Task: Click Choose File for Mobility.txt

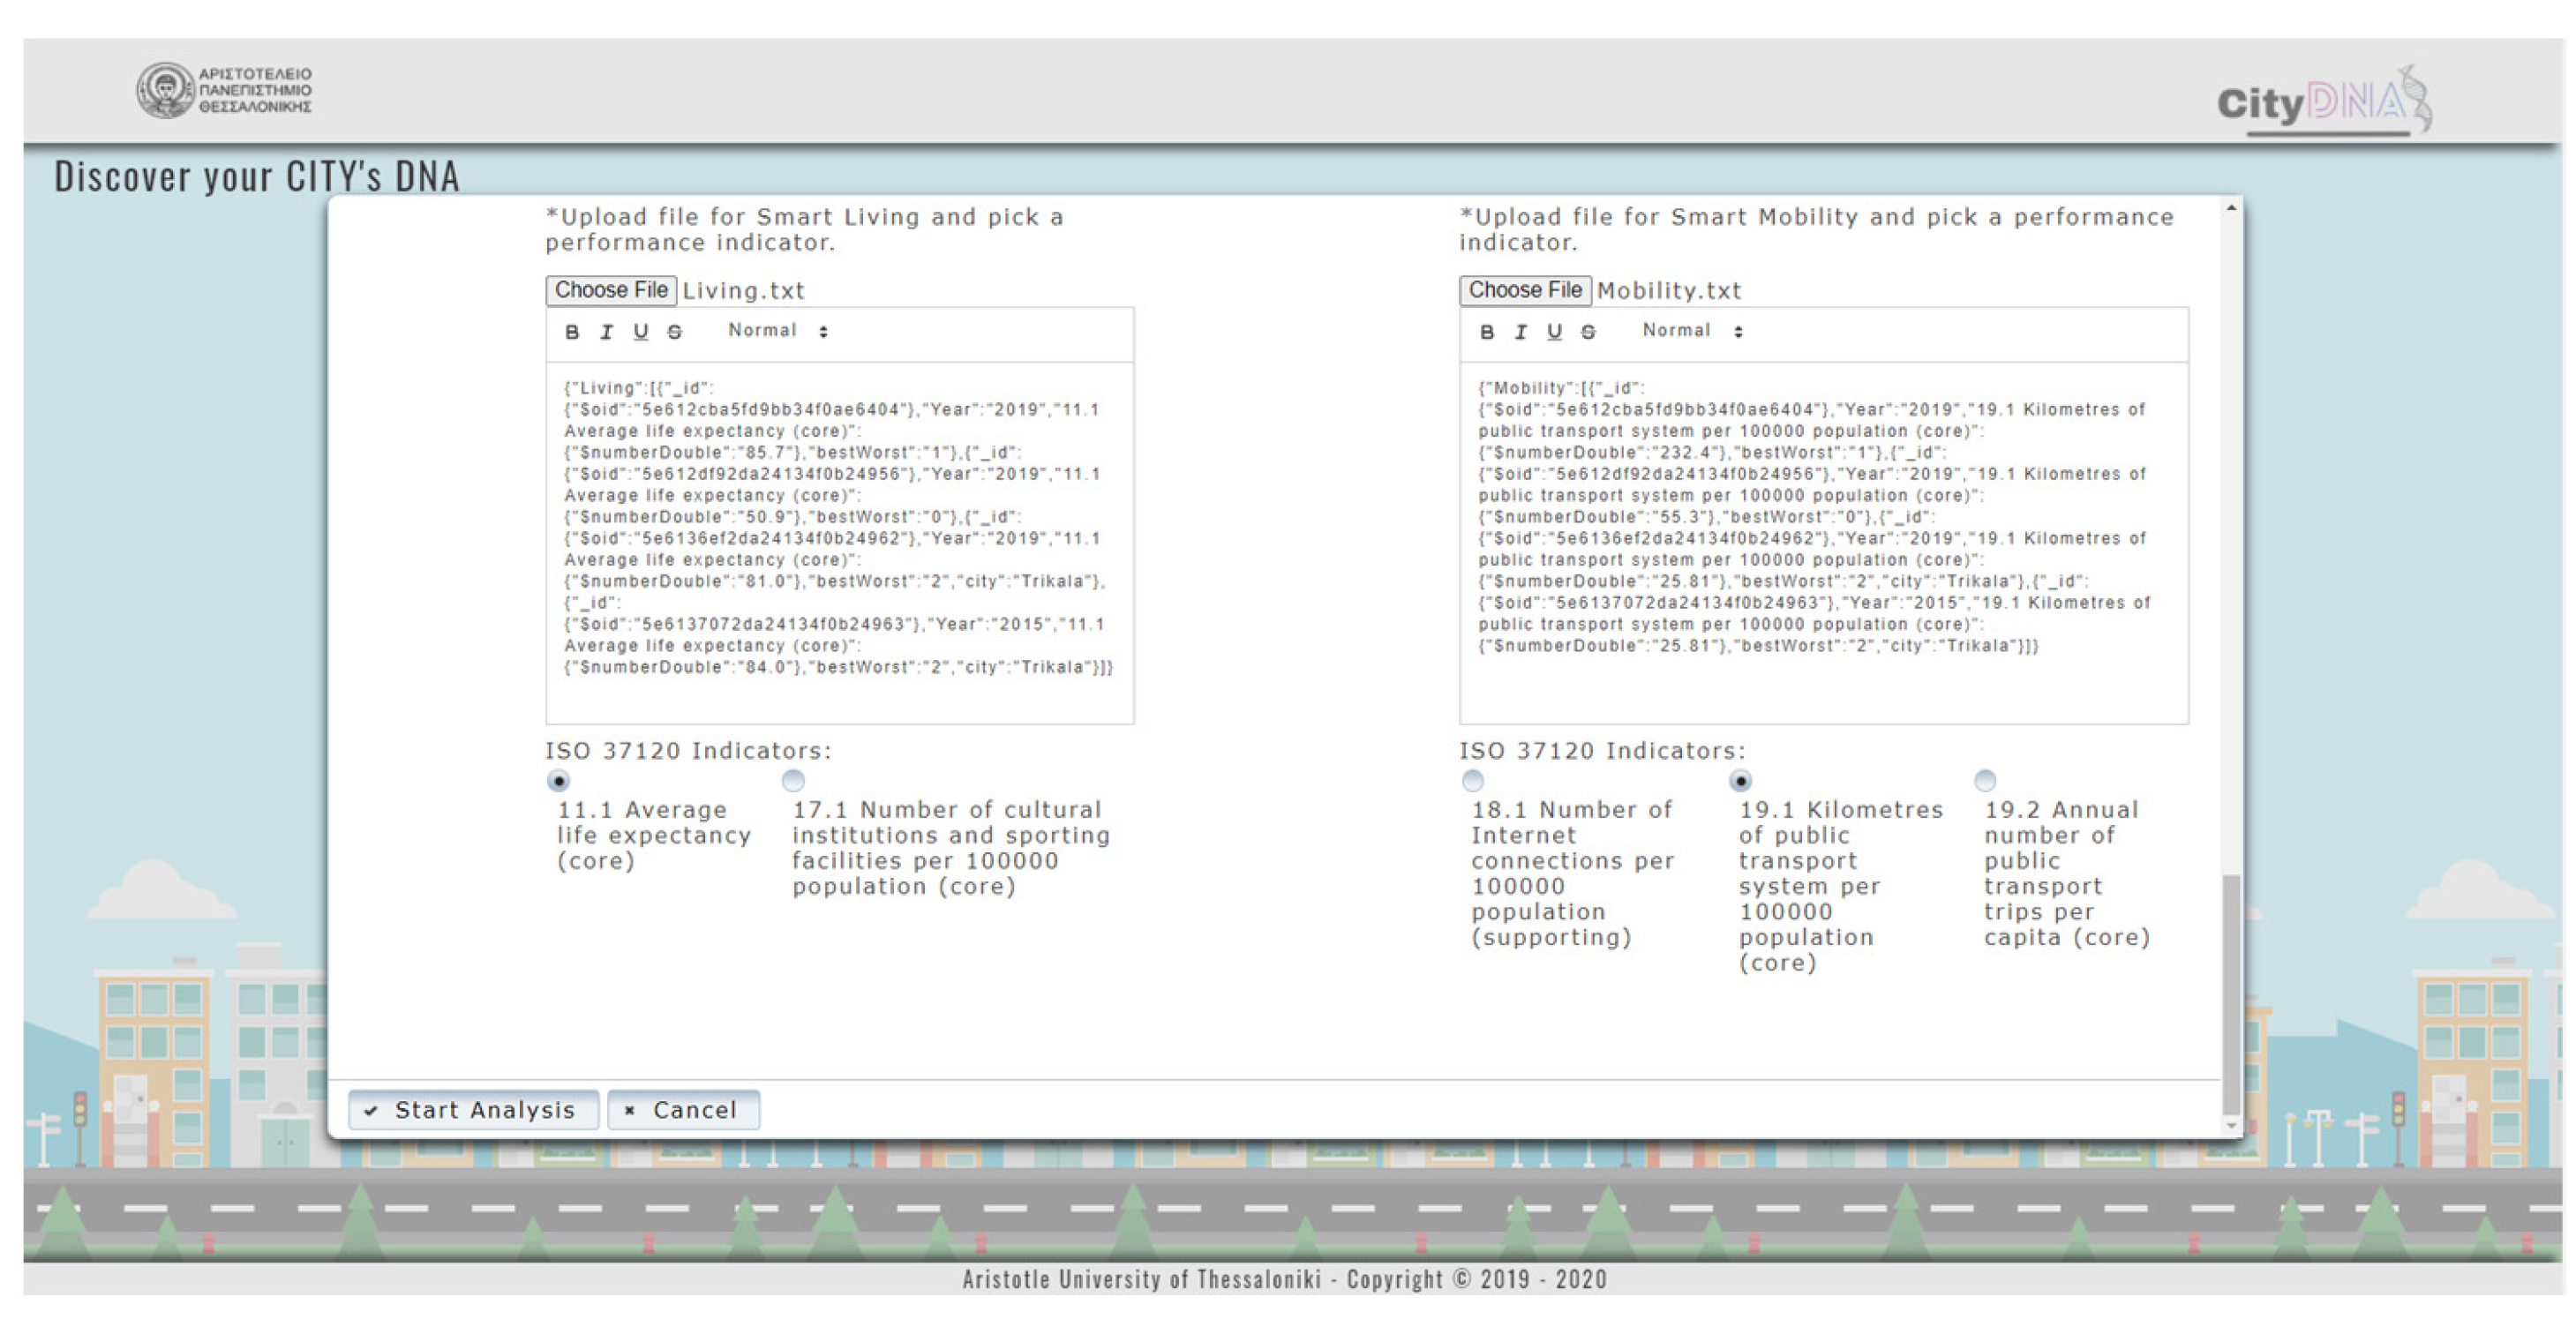Action: point(1525,290)
